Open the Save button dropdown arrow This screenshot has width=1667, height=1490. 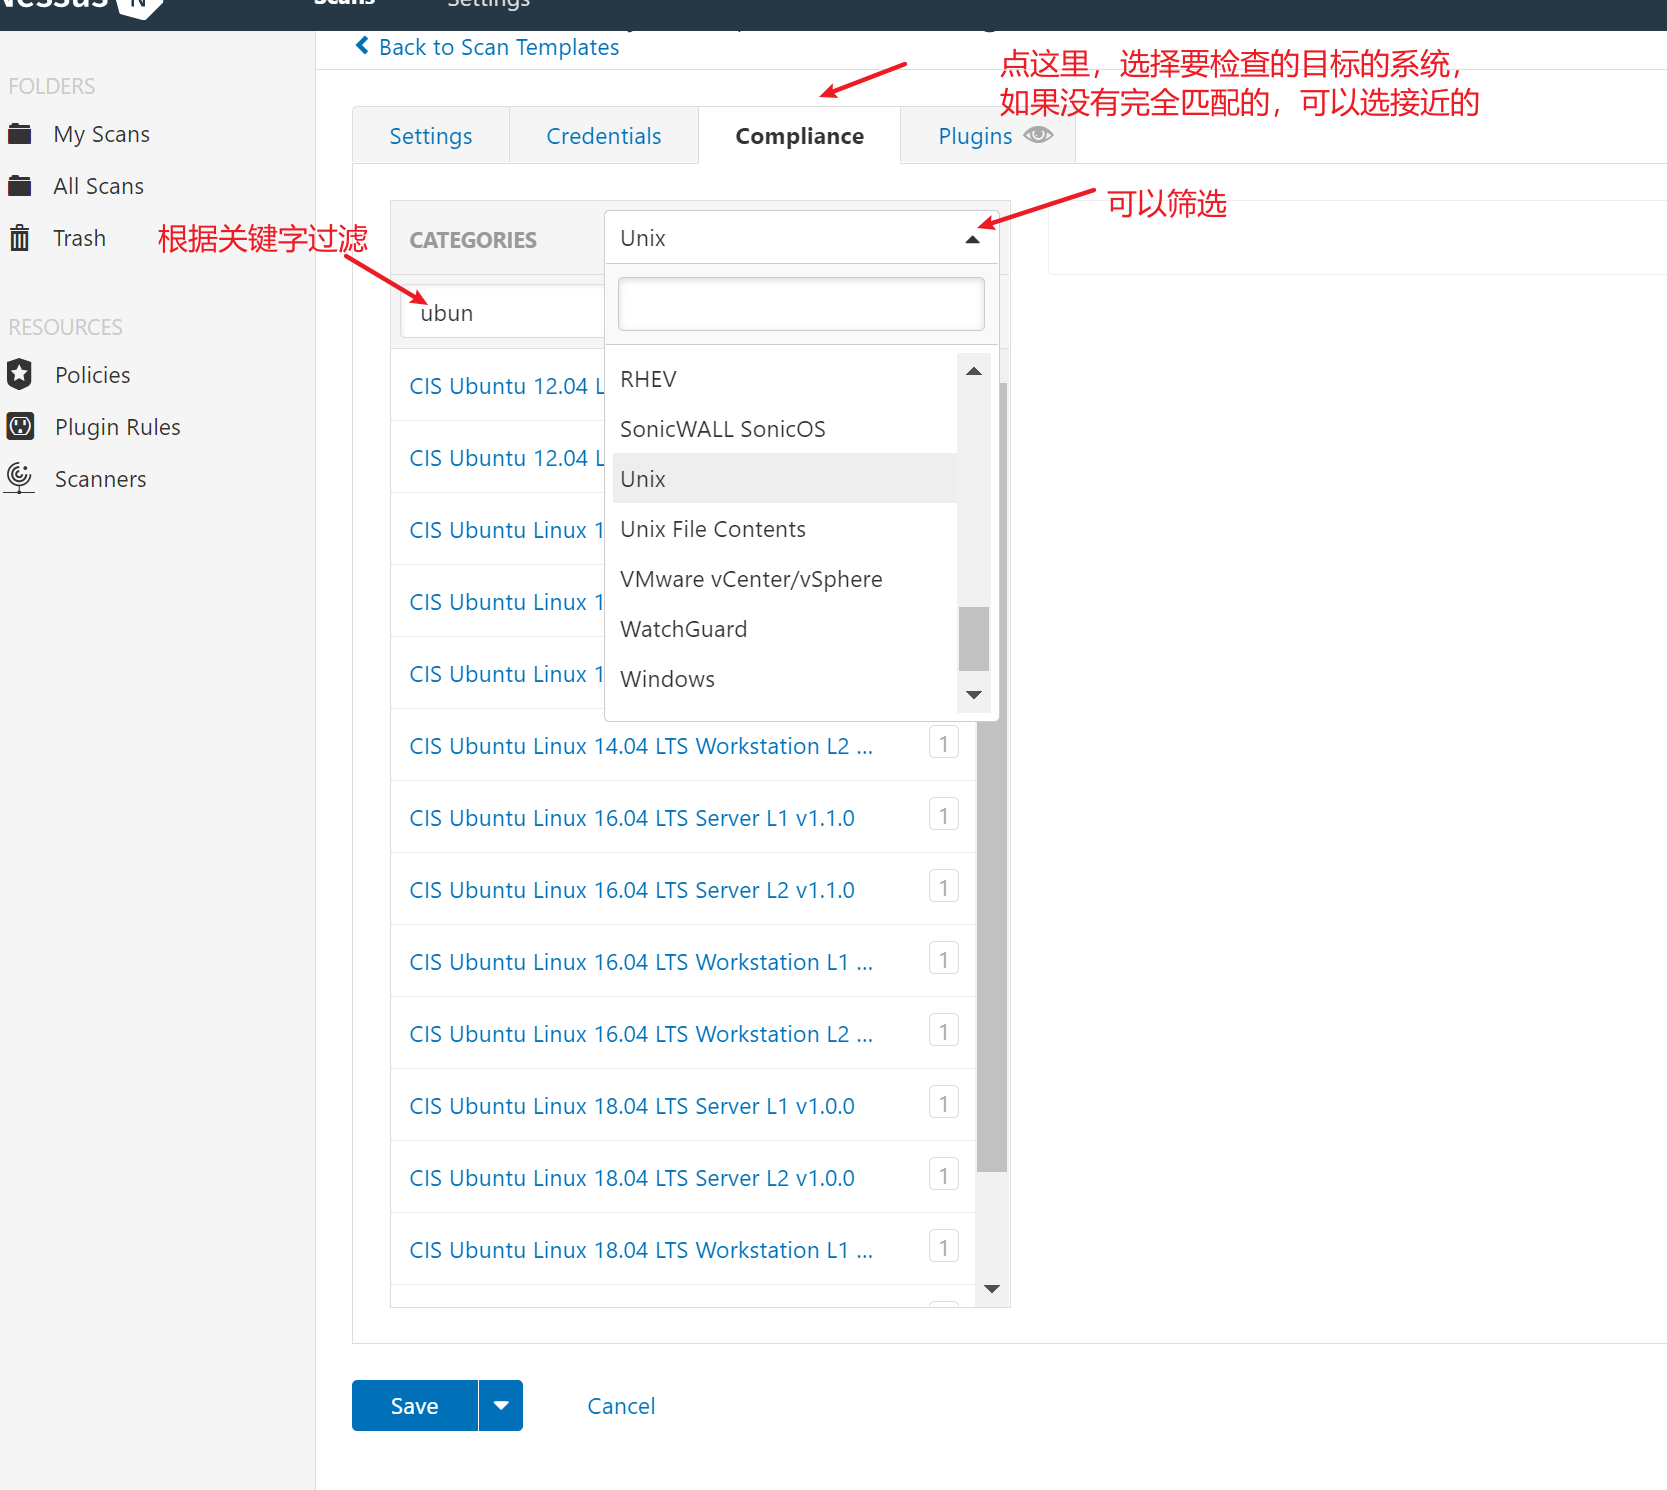coord(501,1405)
